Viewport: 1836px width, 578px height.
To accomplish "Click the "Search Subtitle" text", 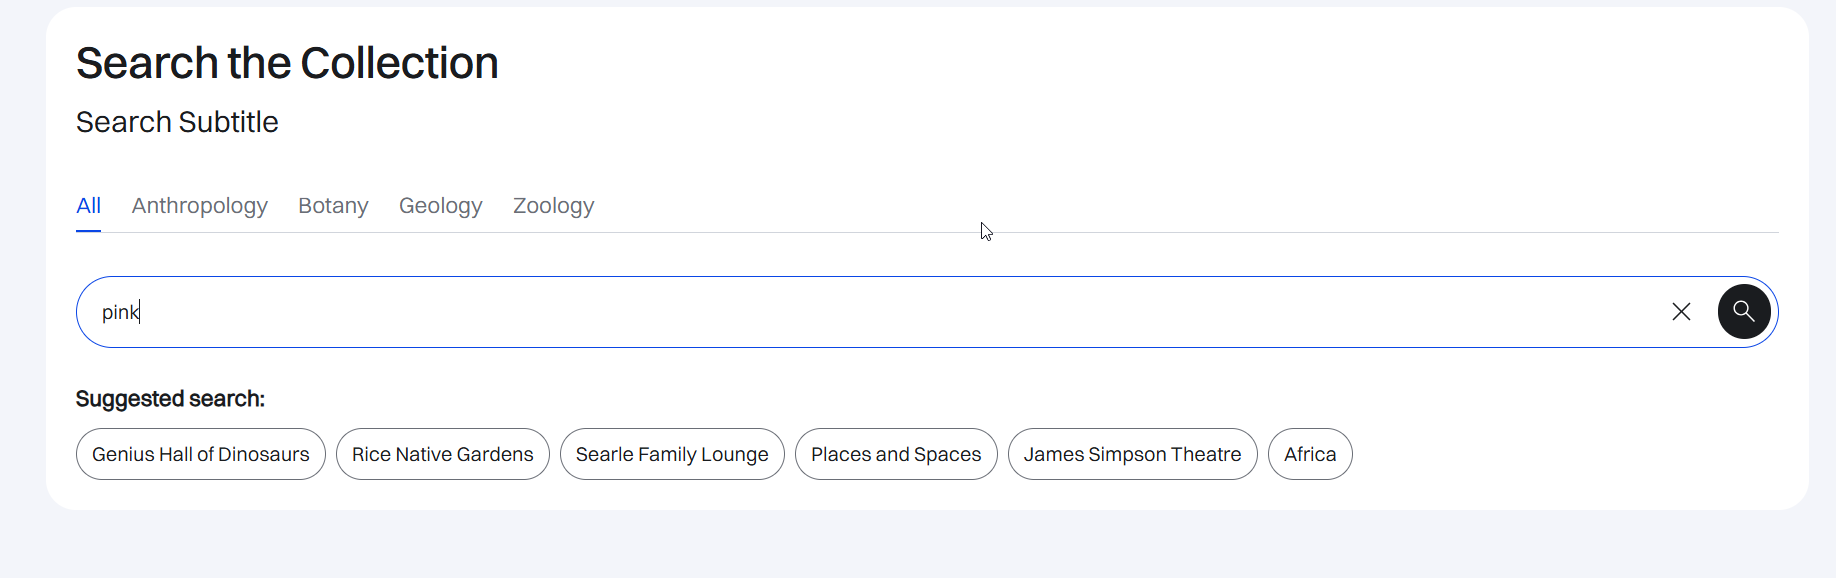I will [177, 122].
